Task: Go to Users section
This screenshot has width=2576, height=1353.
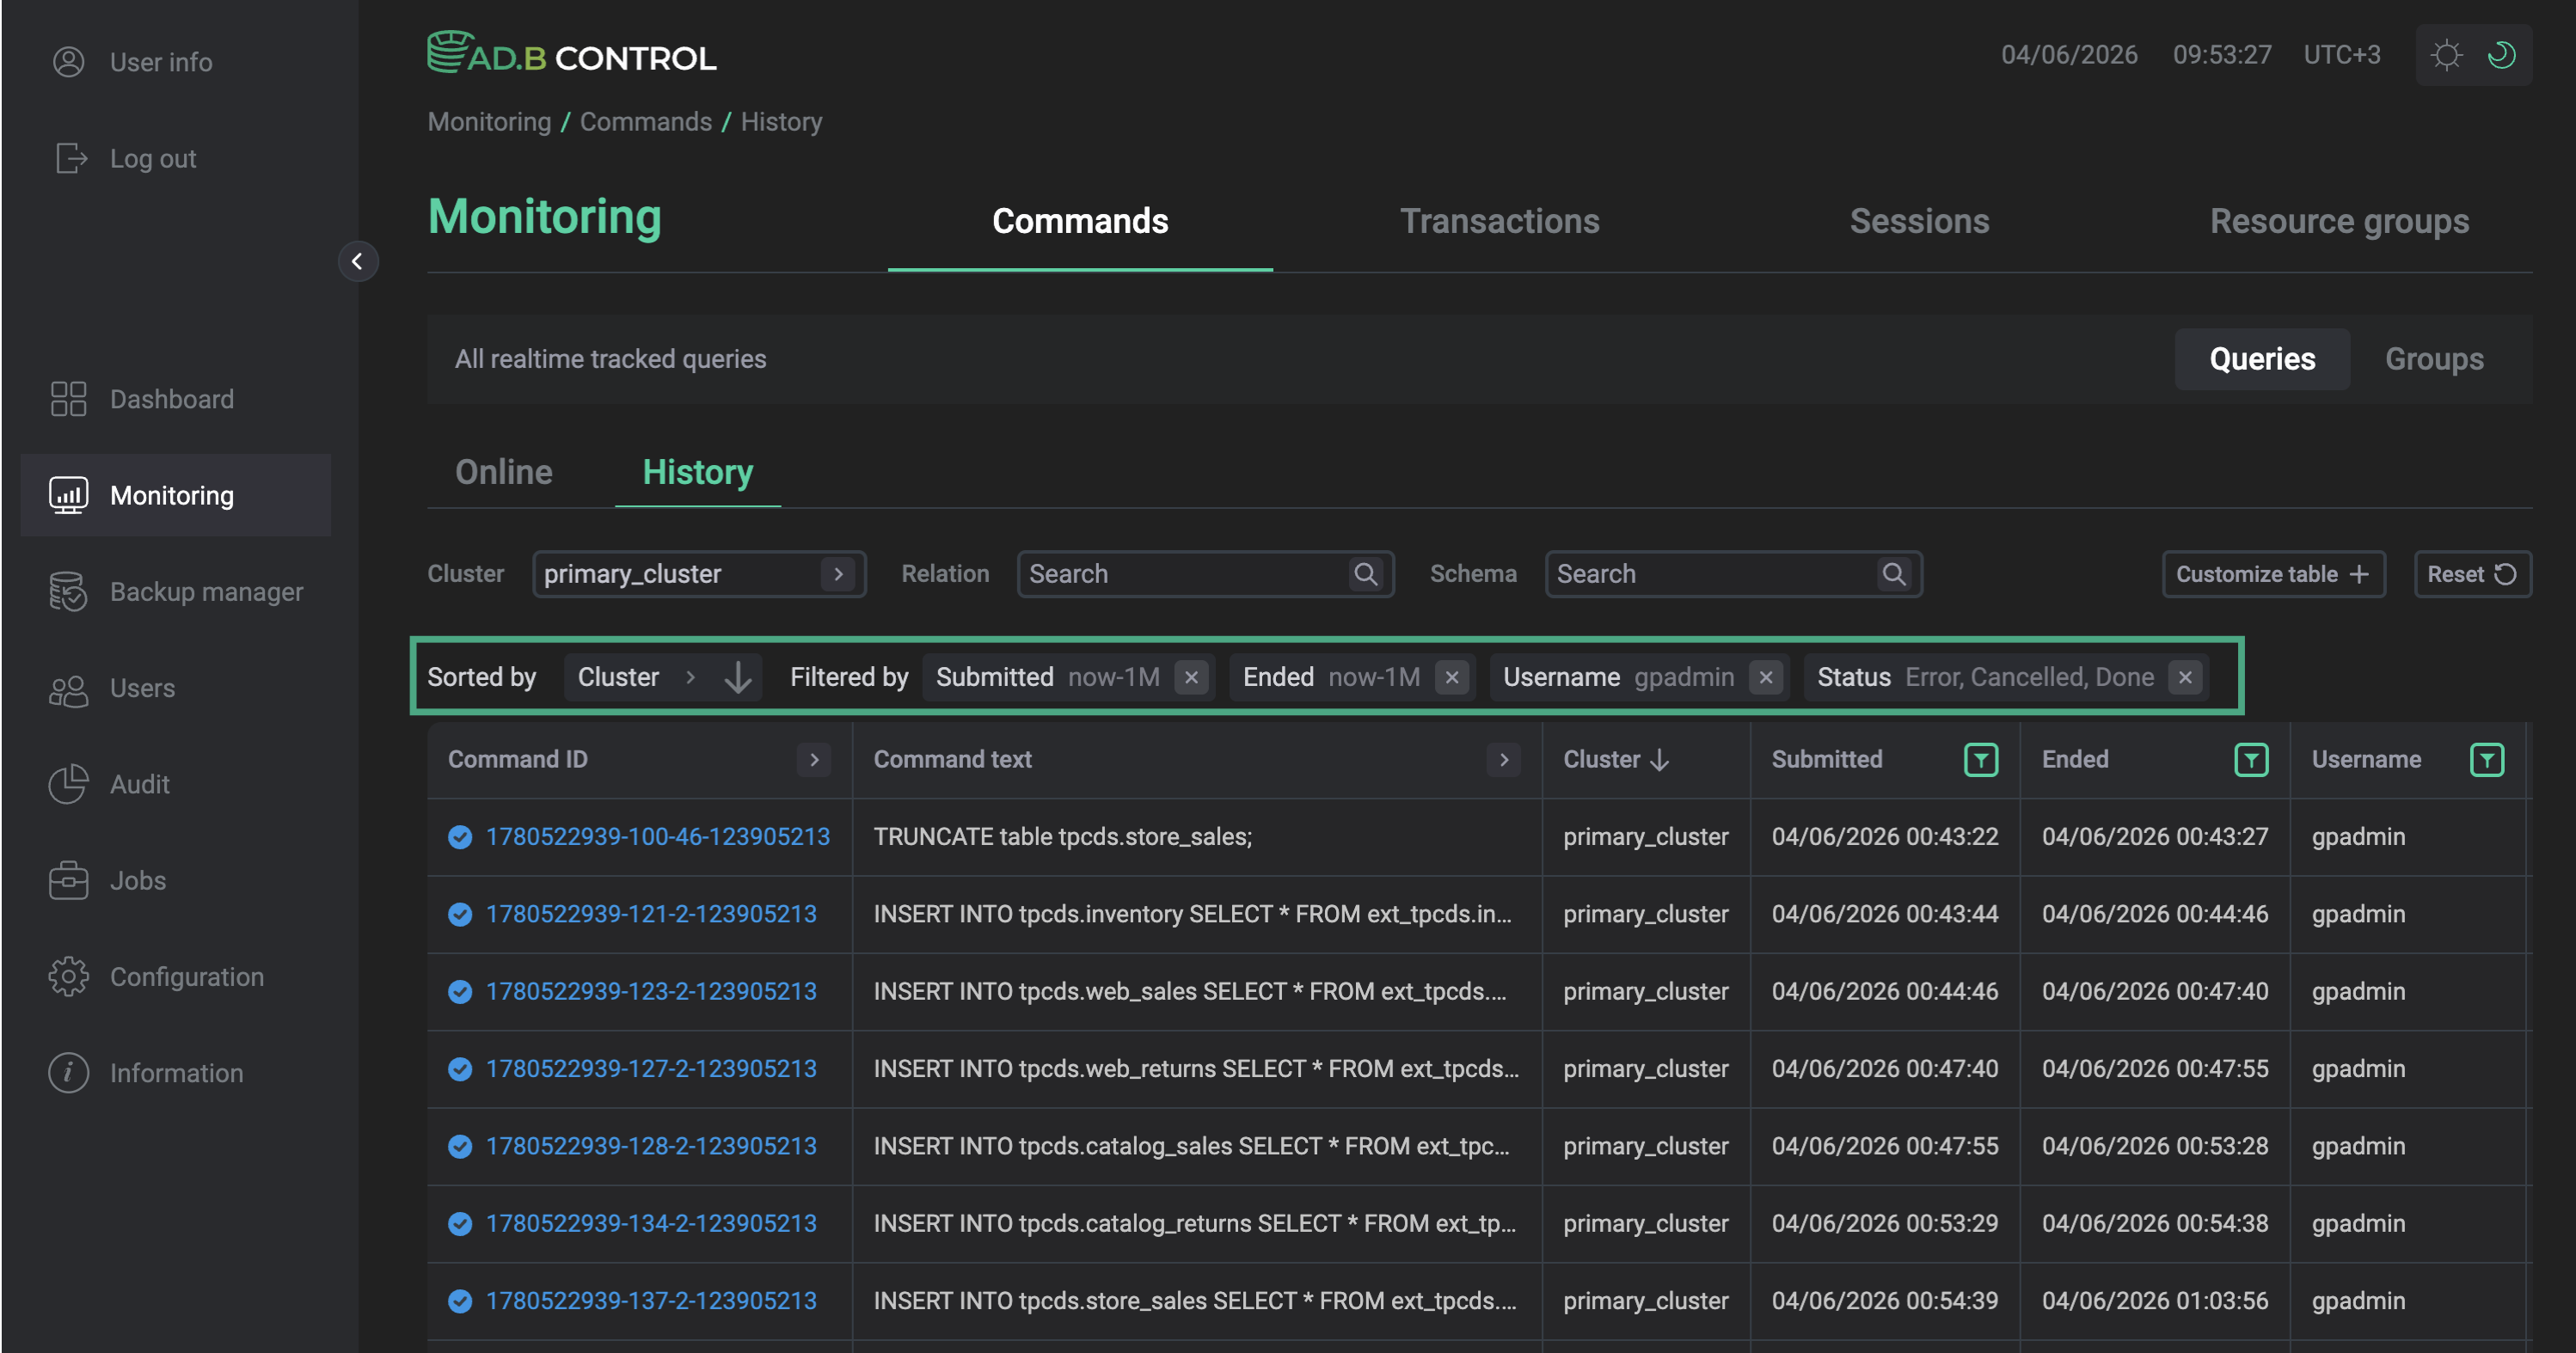Action: (x=112, y=688)
